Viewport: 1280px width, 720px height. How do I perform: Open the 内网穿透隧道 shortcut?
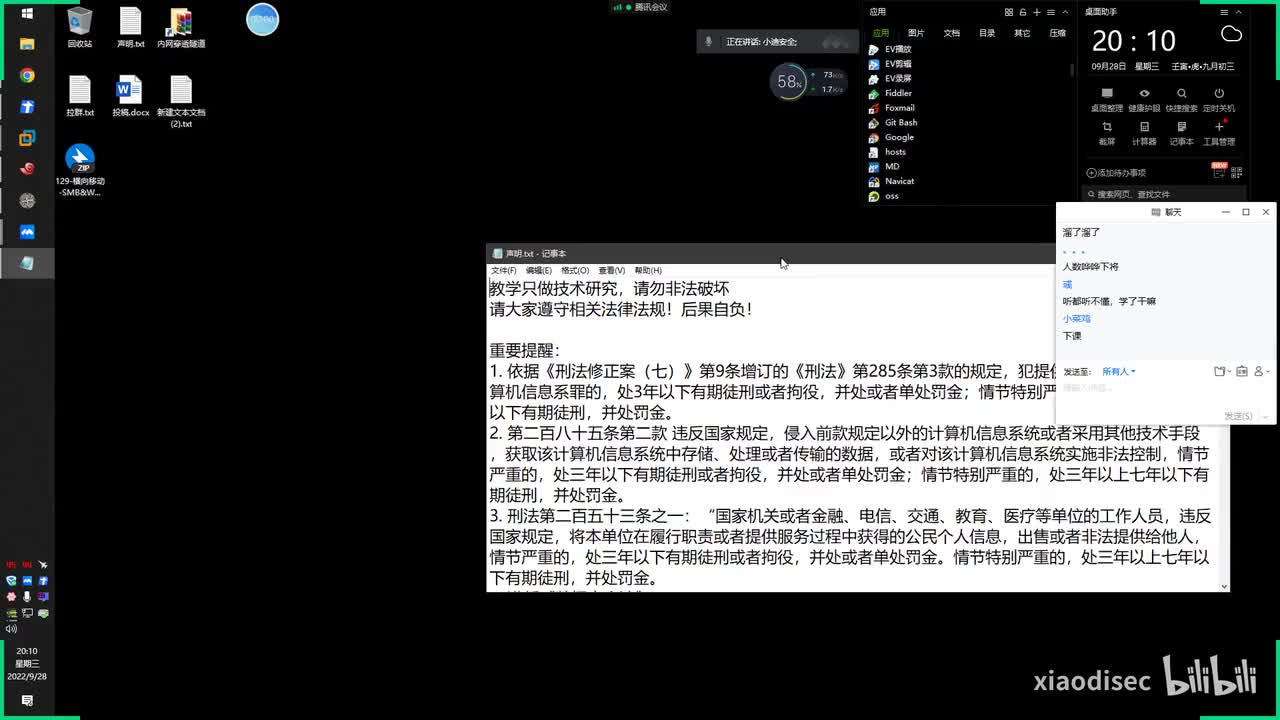[x=181, y=27]
